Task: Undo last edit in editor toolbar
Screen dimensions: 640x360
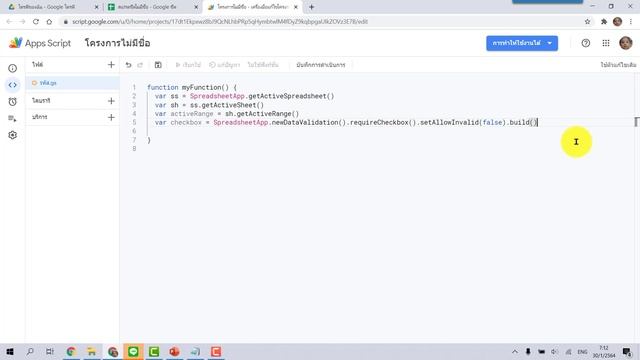Action: coord(129,65)
